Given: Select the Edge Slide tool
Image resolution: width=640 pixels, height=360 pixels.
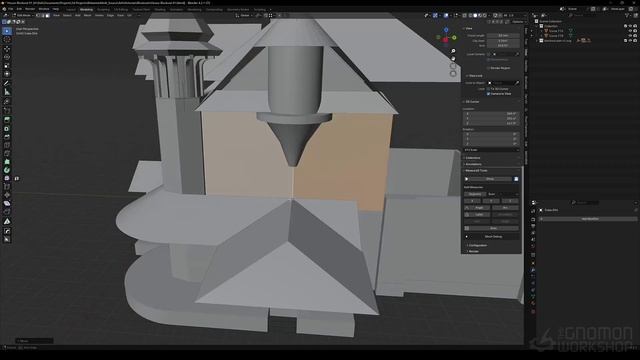Looking at the screenshot, I should [7, 187].
